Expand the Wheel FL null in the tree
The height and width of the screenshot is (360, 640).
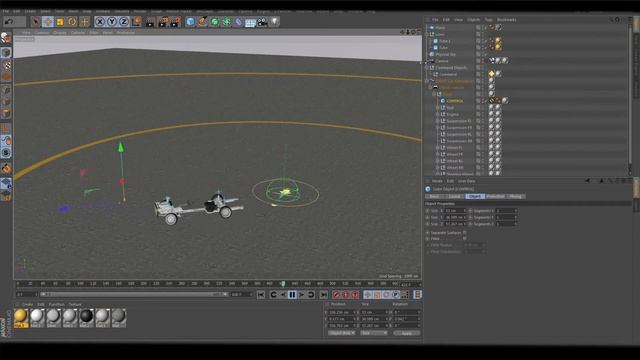(438, 148)
